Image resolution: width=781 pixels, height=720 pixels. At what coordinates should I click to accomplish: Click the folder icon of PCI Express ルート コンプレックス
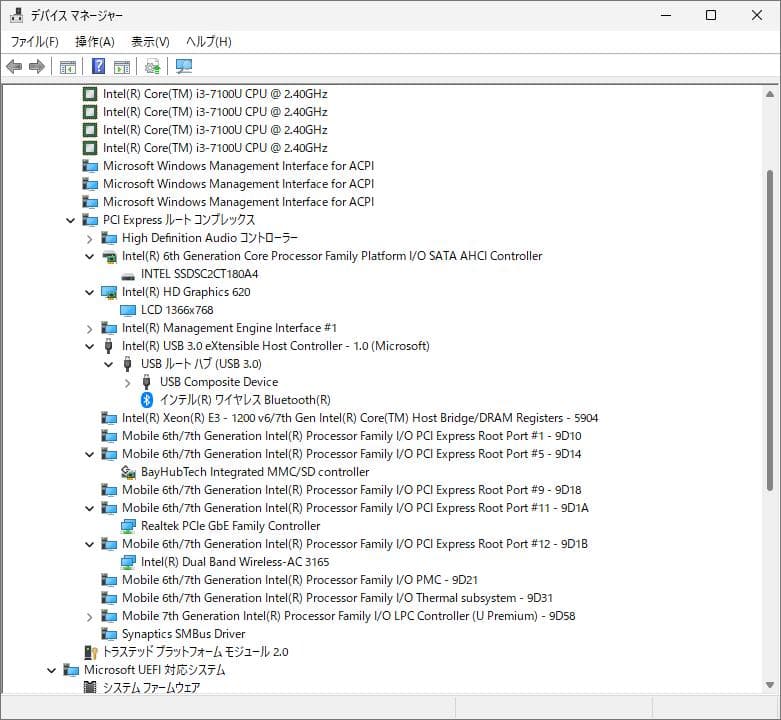(x=90, y=220)
